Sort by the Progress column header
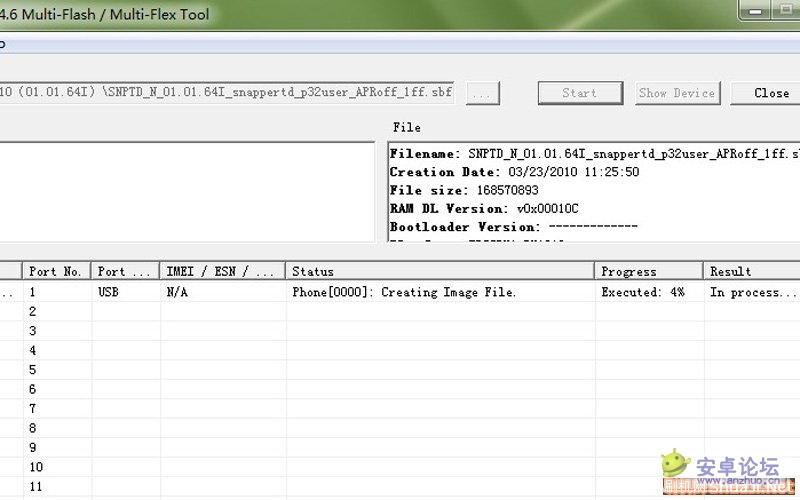The width and height of the screenshot is (800, 500). (x=648, y=271)
